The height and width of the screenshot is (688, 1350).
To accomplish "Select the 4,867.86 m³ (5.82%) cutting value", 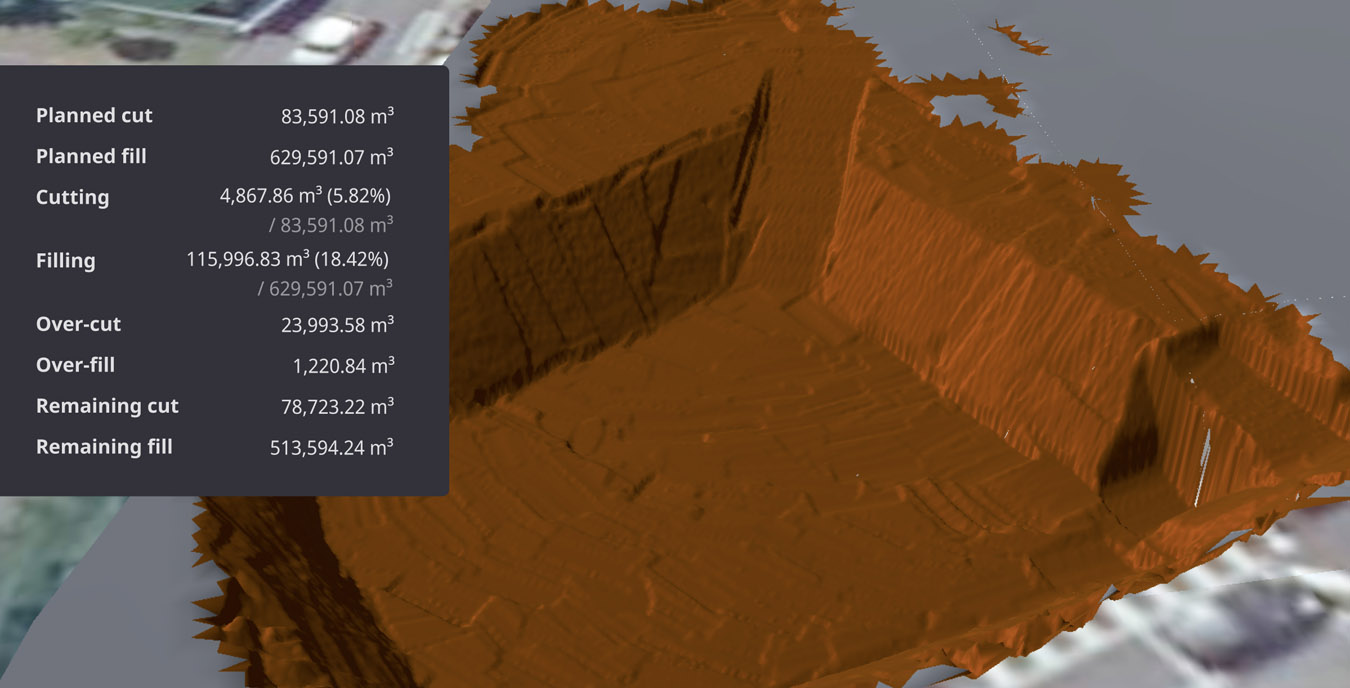I will tap(305, 196).
